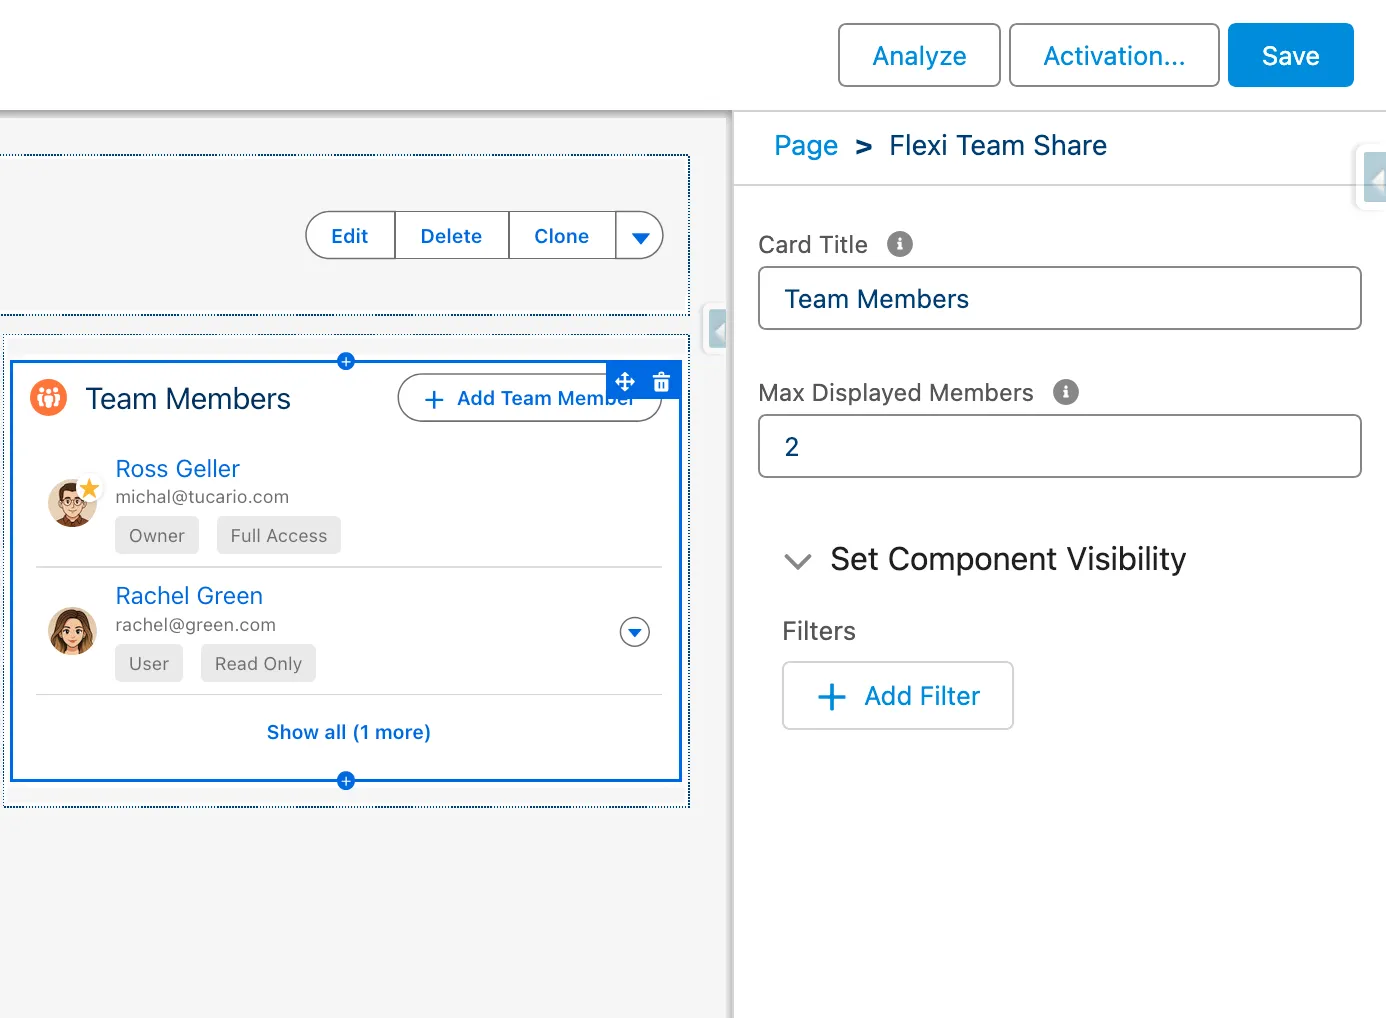Click the orange Team Members card icon
Screen dimensions: 1386x1018
coord(47,397)
